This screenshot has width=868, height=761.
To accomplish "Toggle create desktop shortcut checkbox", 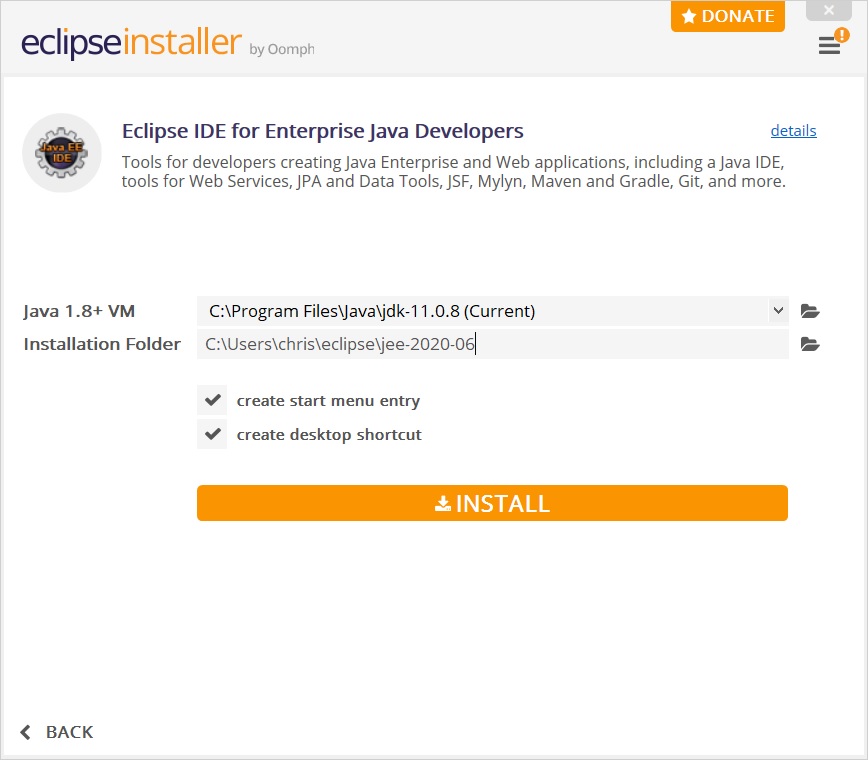I will (x=212, y=434).
